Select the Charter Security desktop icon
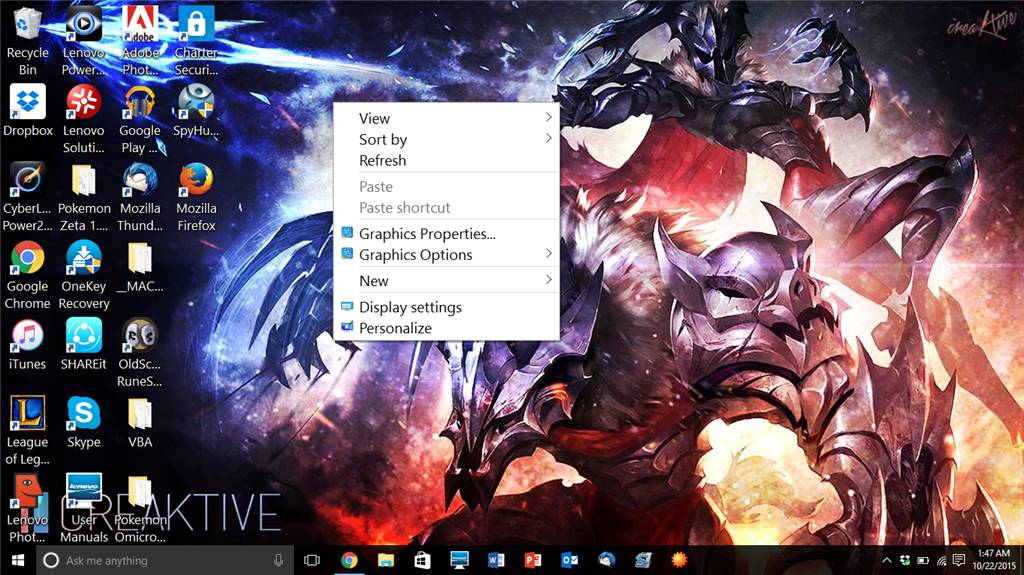This screenshot has height=575, width=1024. (196, 41)
